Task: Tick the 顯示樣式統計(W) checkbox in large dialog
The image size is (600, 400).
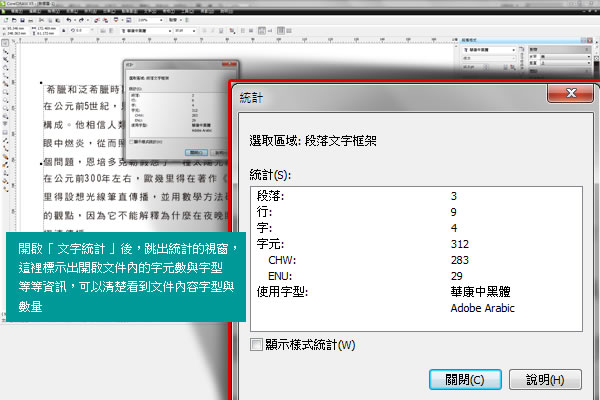Action: 256,344
